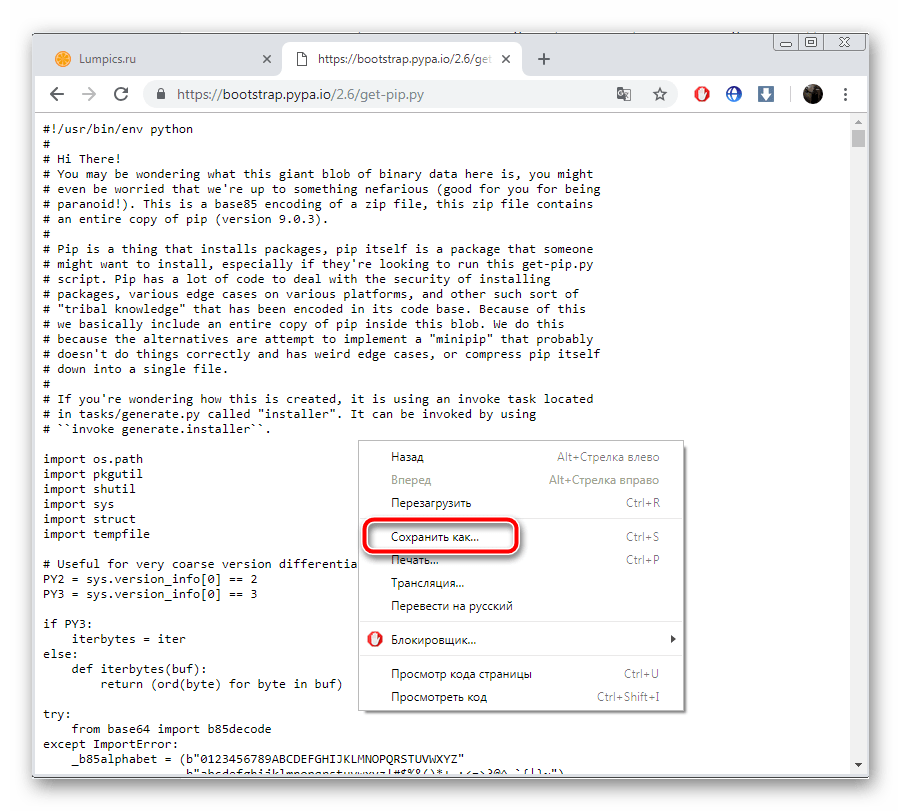Click the "import shutil" line
This screenshot has height=811, width=901.
pyautogui.click(x=90, y=489)
